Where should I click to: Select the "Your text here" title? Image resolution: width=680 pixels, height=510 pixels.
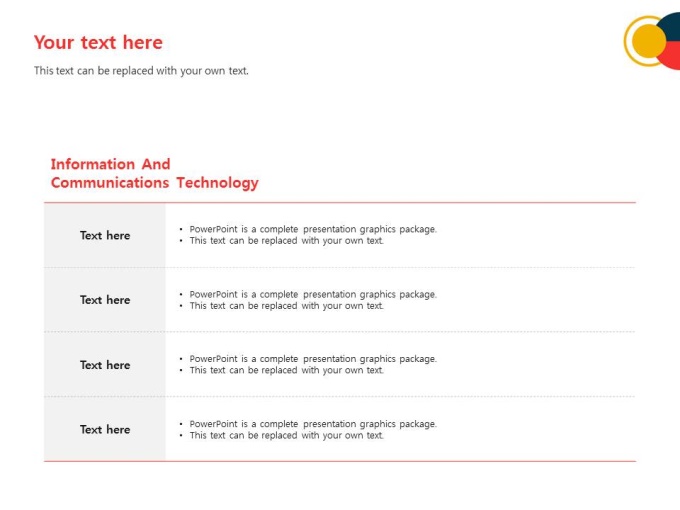coord(98,42)
